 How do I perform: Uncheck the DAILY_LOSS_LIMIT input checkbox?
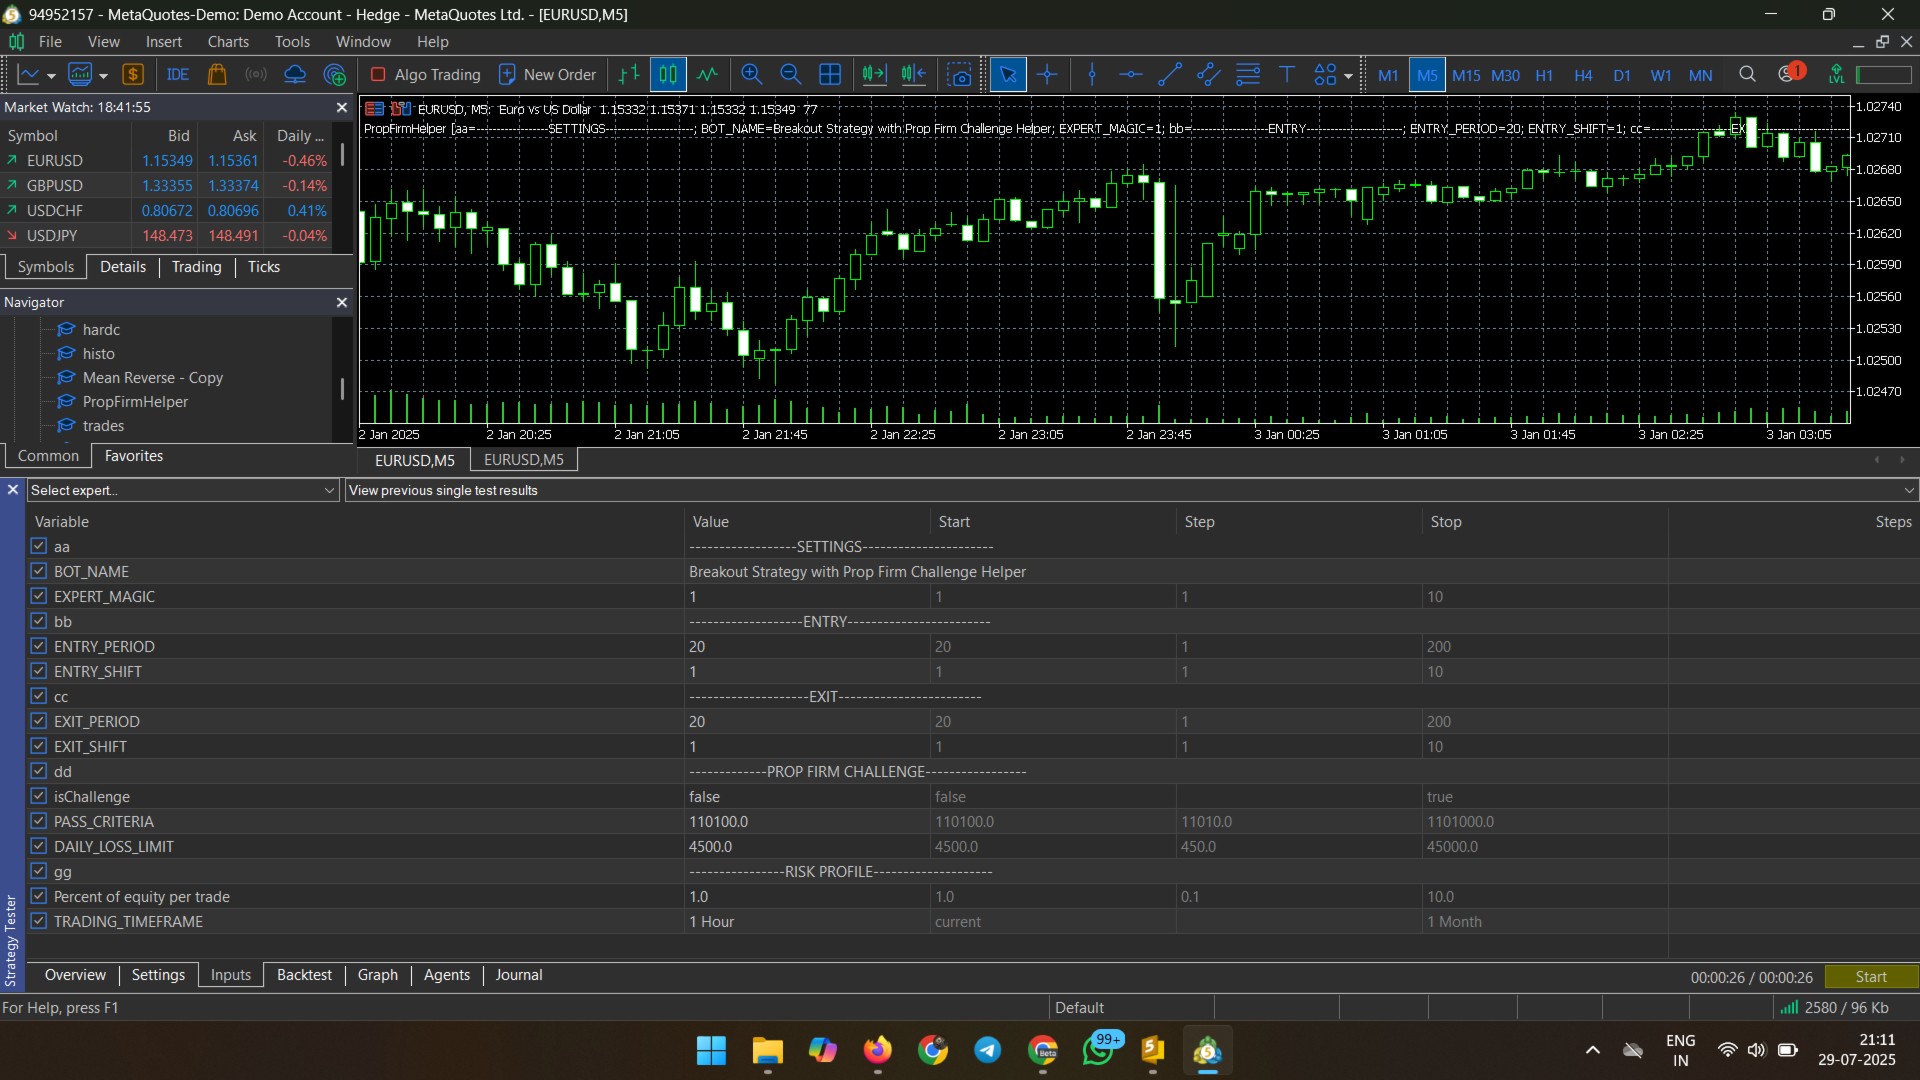(39, 846)
